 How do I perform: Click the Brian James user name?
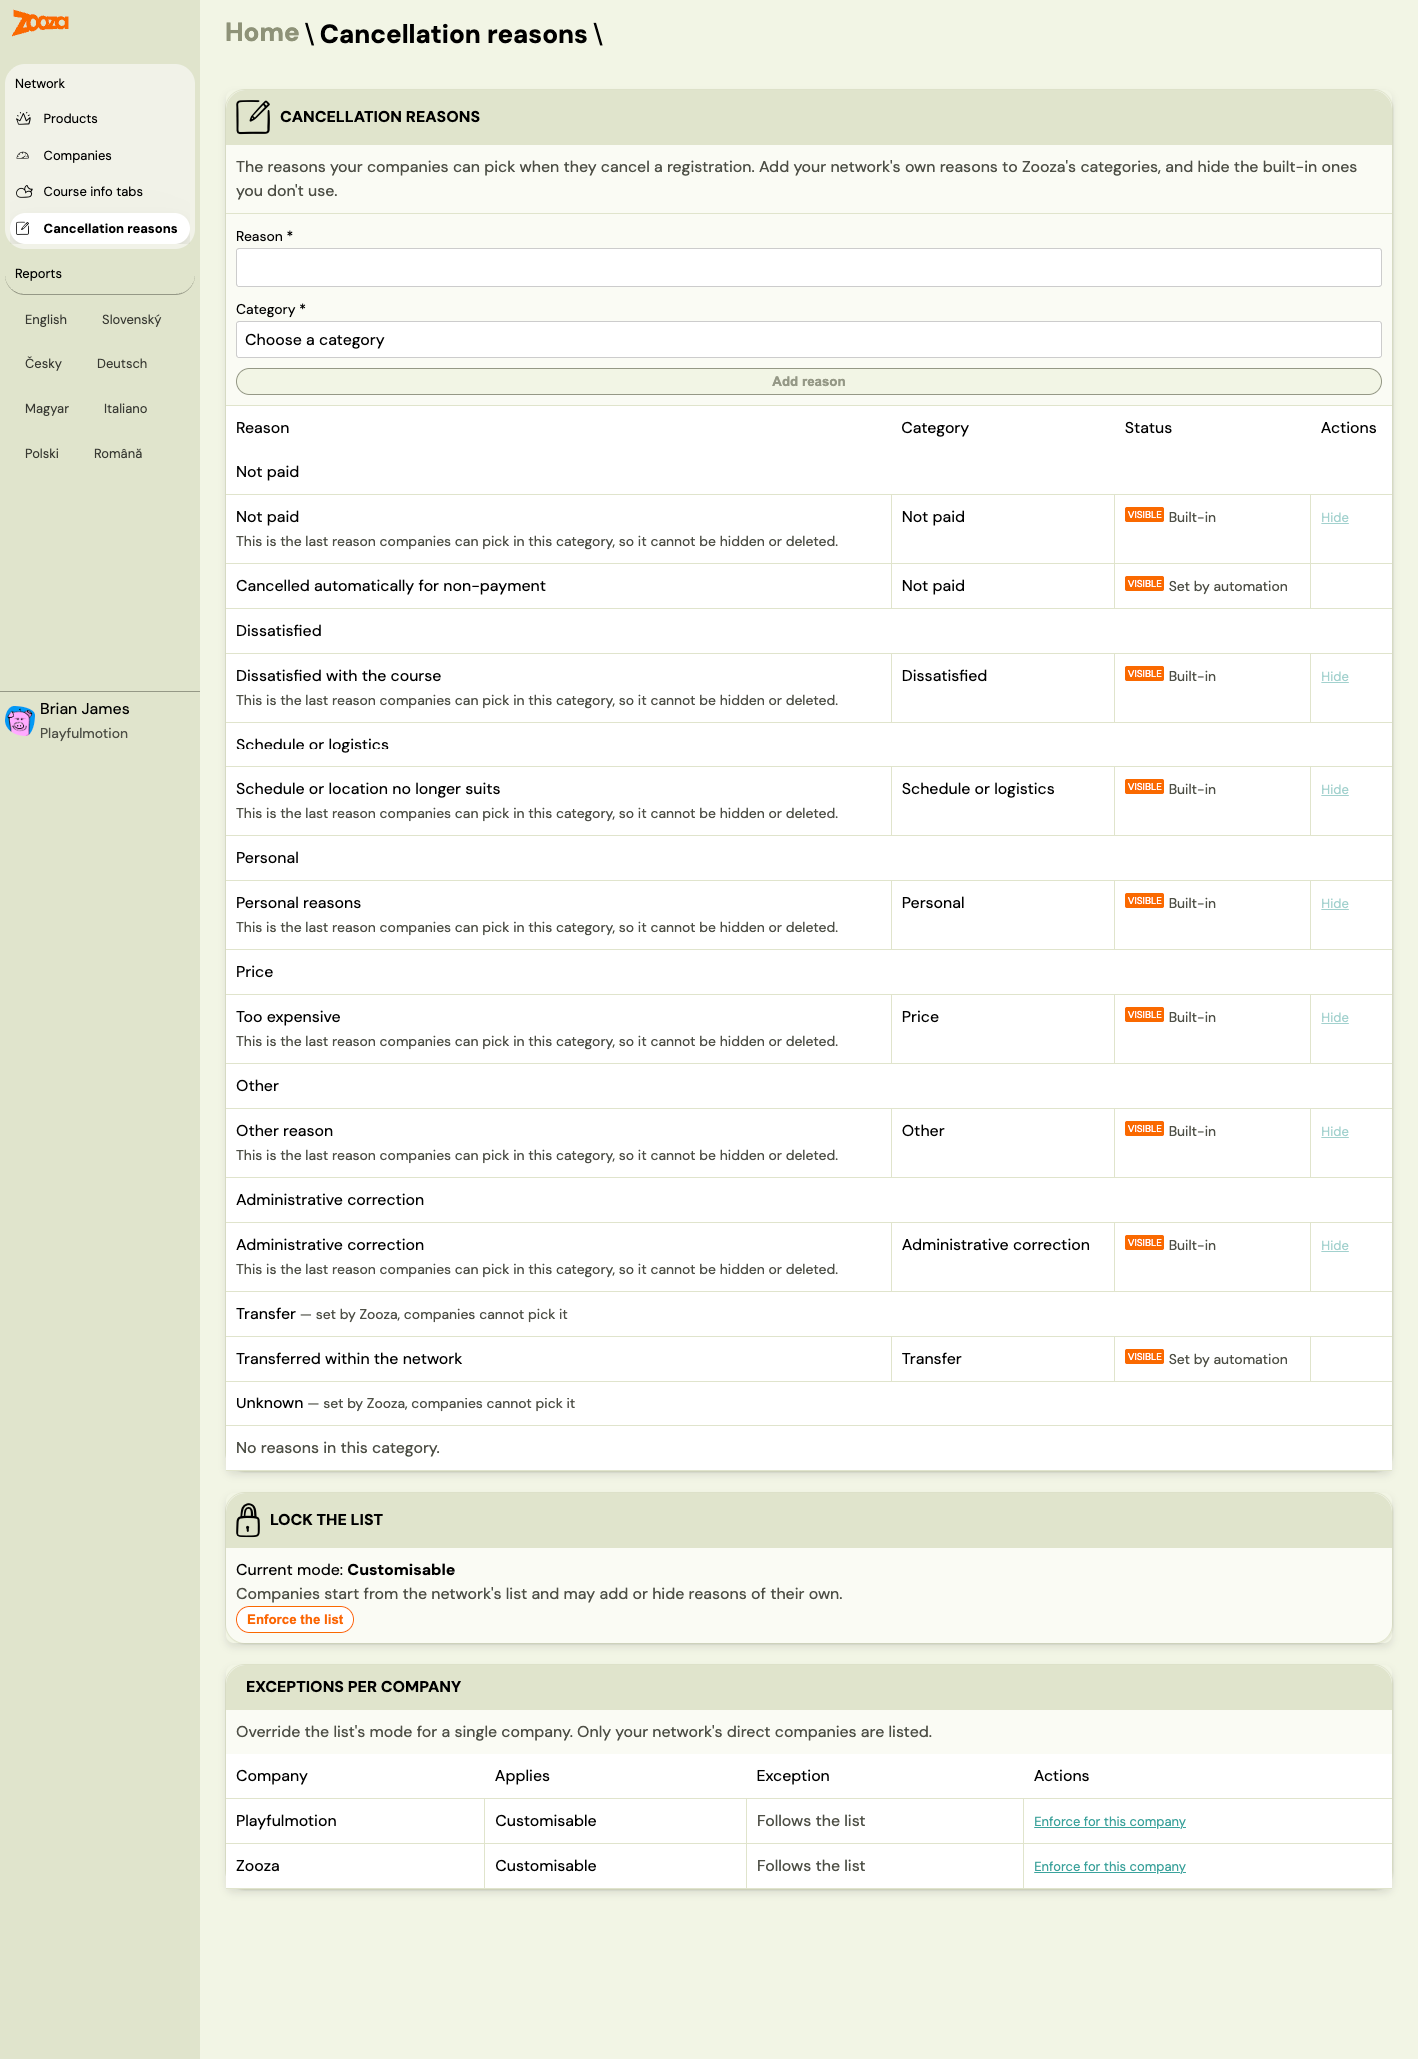tap(85, 709)
